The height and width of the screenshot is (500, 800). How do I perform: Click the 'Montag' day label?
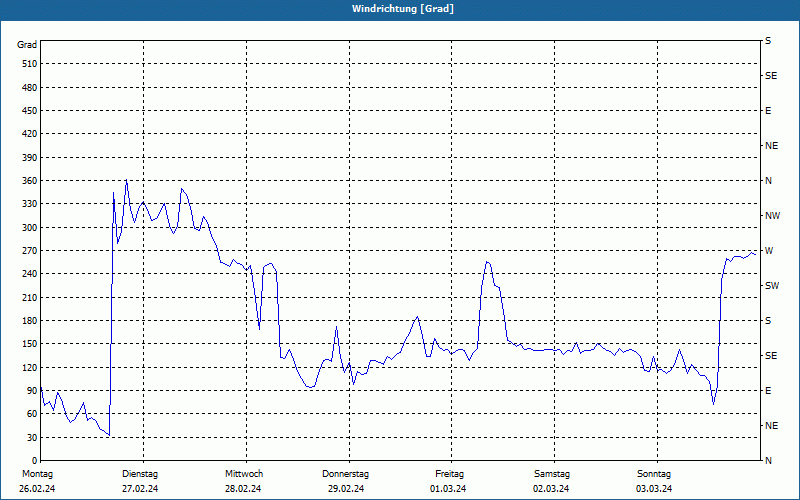(37, 474)
